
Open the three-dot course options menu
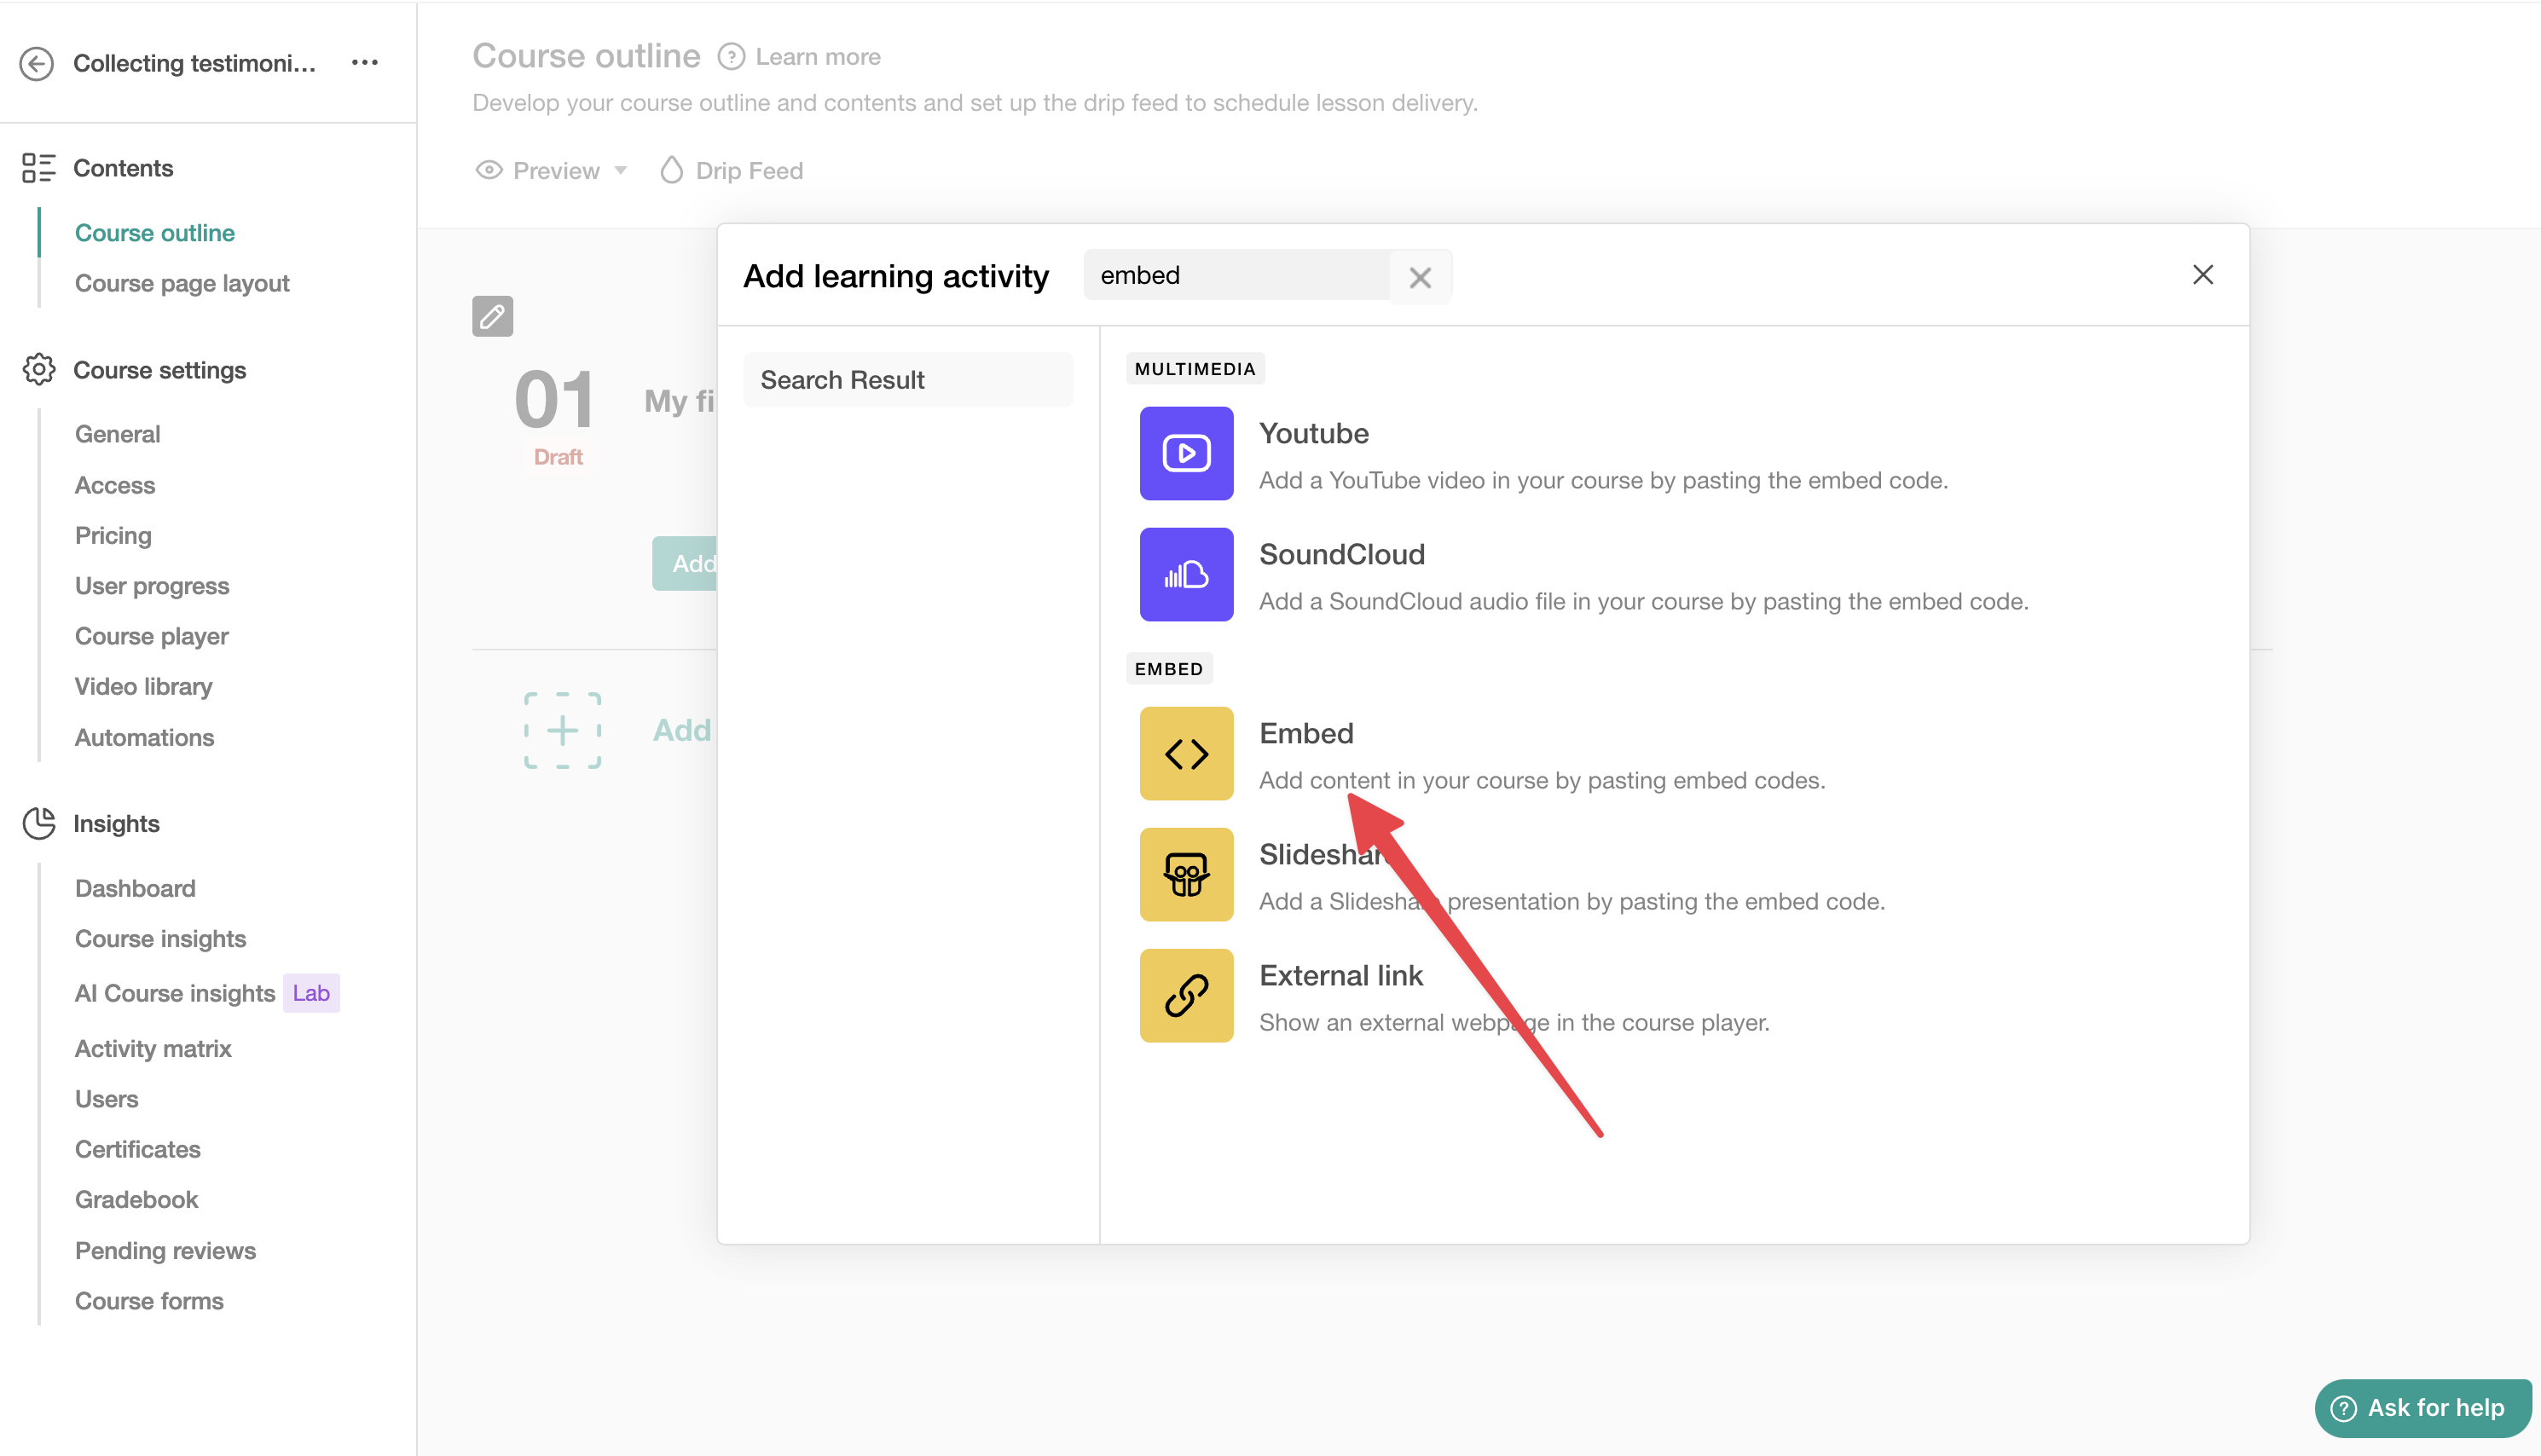point(365,62)
